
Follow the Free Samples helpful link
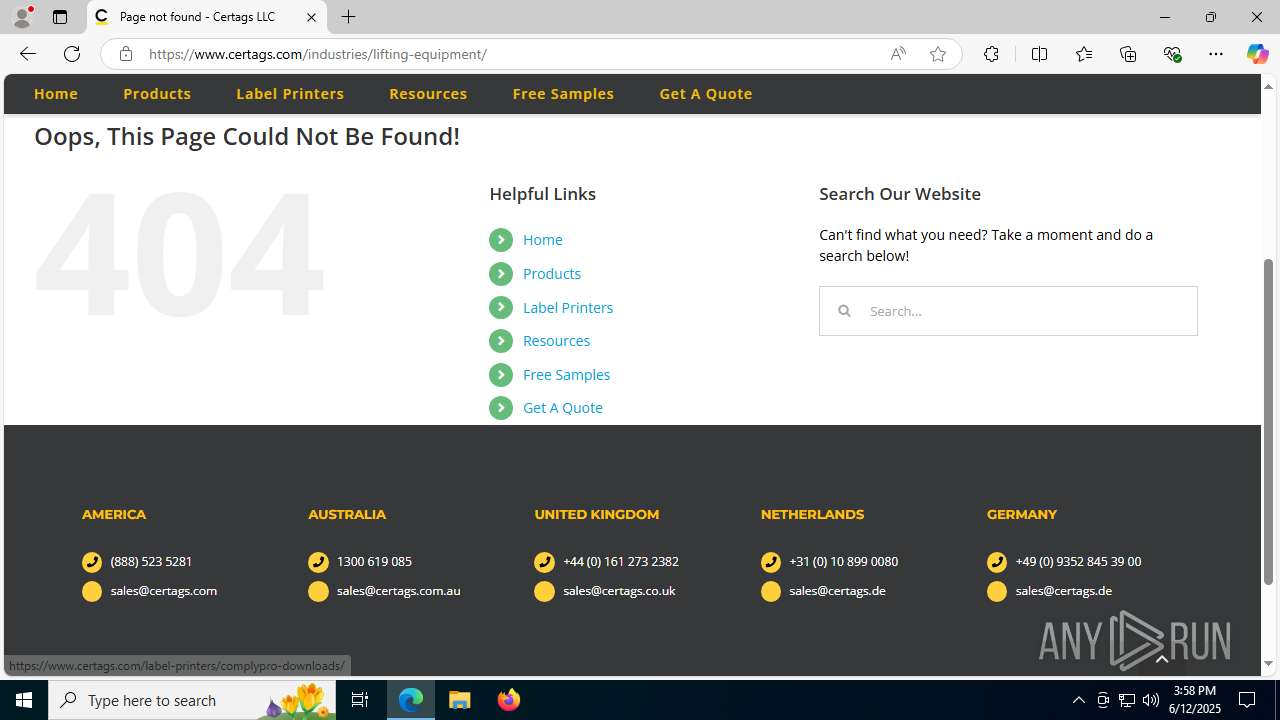click(566, 375)
